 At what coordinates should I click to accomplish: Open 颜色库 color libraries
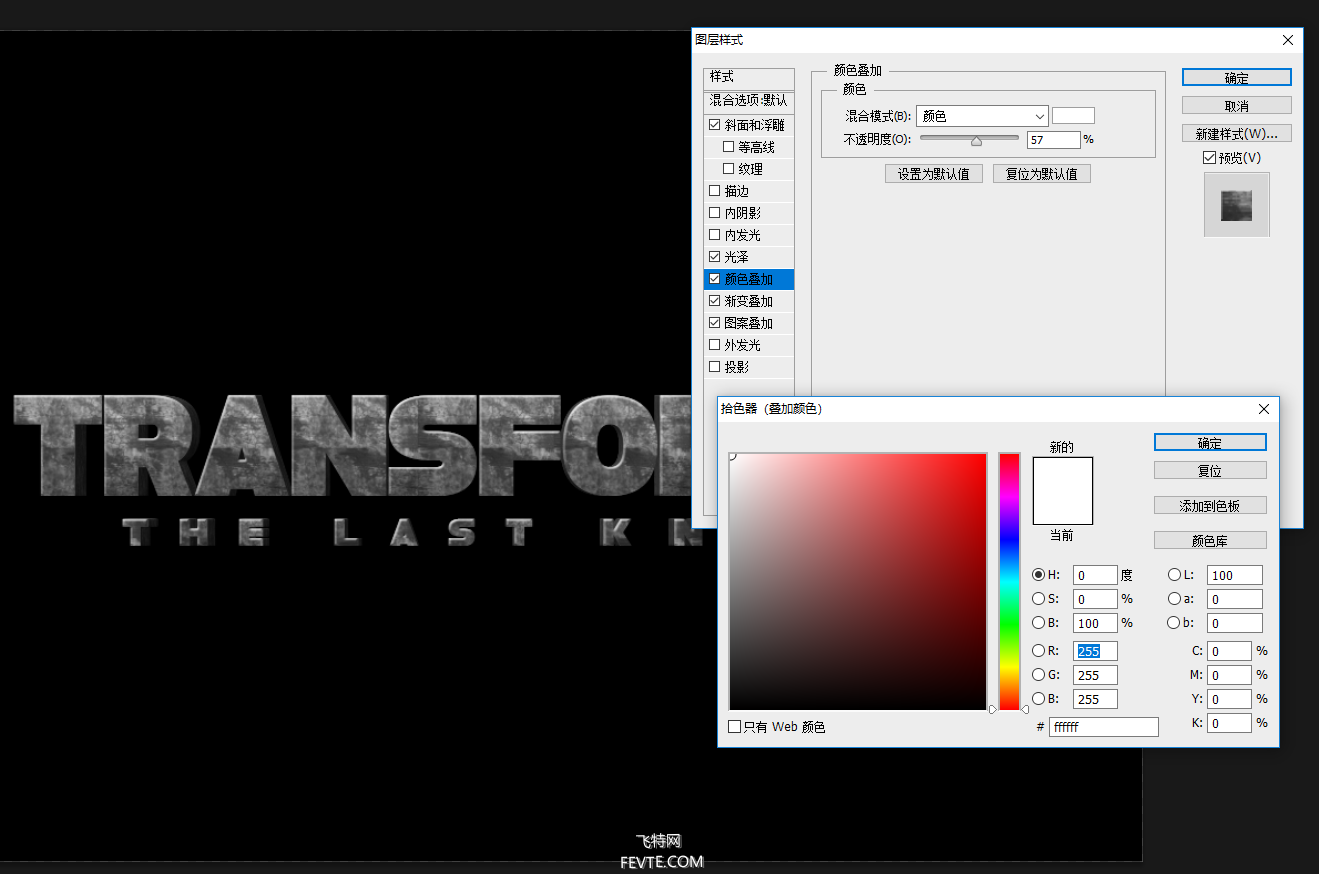[x=1210, y=540]
